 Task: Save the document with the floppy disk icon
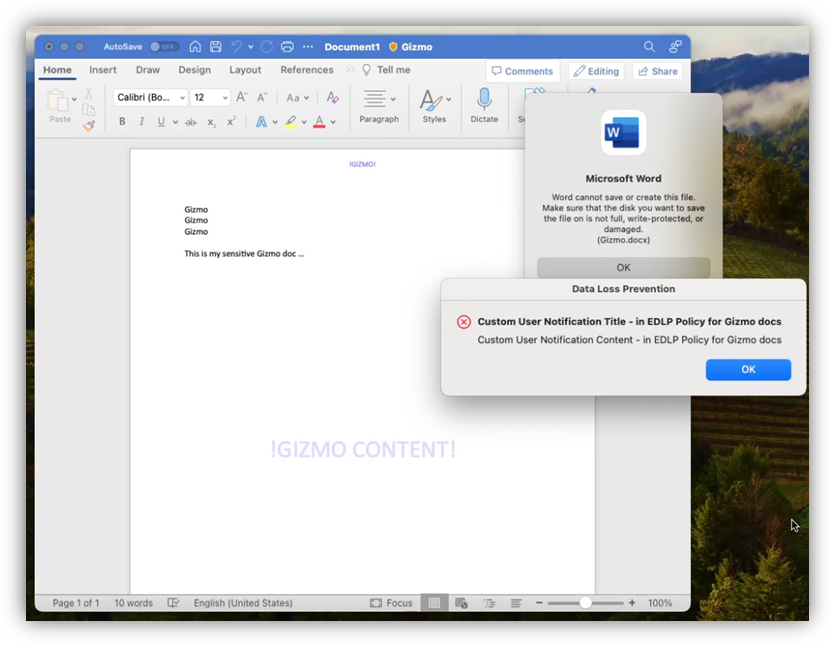(x=216, y=47)
